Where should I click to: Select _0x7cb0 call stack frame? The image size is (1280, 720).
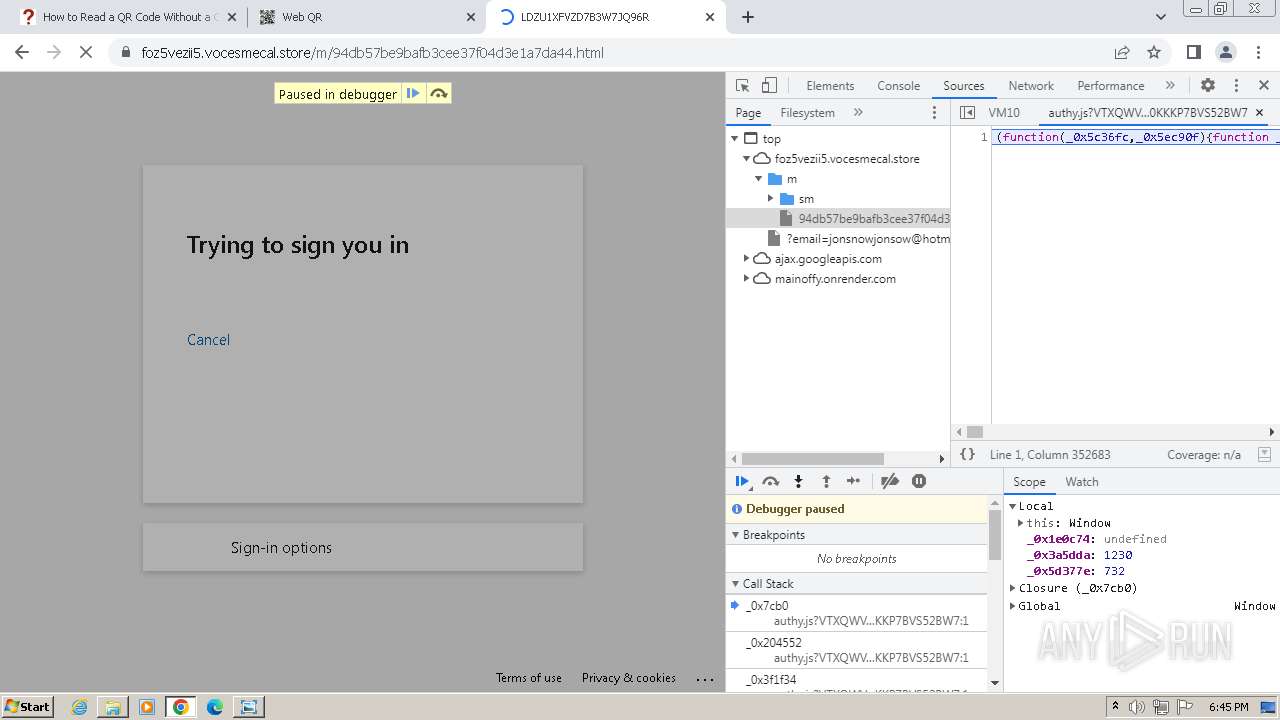[857, 613]
